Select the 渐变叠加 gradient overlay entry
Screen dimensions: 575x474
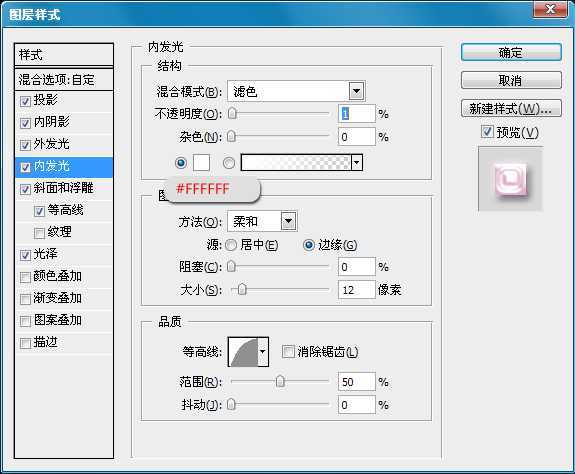[x=58, y=298]
